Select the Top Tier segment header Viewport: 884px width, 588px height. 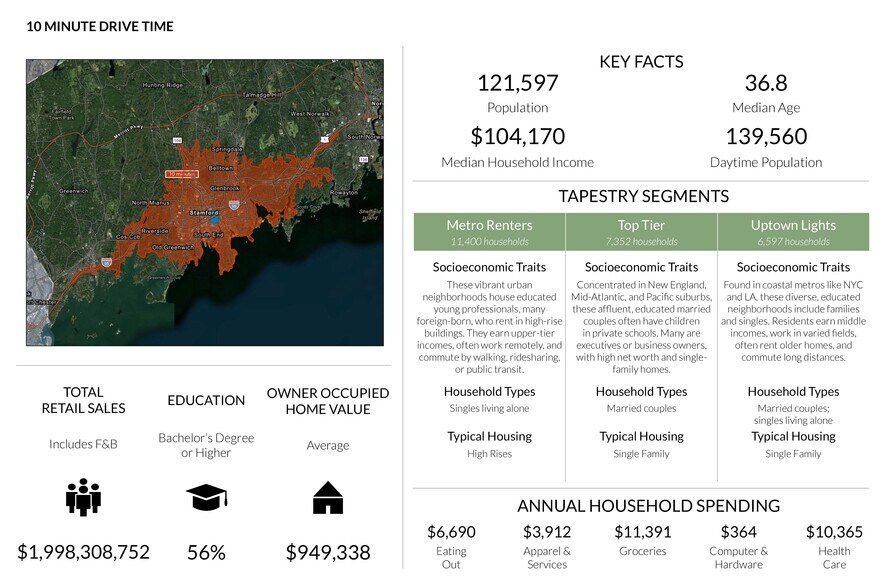click(x=641, y=232)
